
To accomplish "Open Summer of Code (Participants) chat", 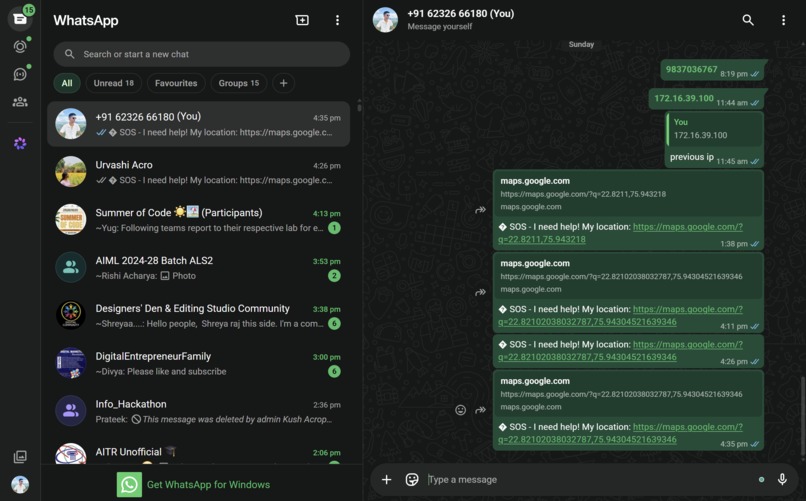I will [198, 219].
